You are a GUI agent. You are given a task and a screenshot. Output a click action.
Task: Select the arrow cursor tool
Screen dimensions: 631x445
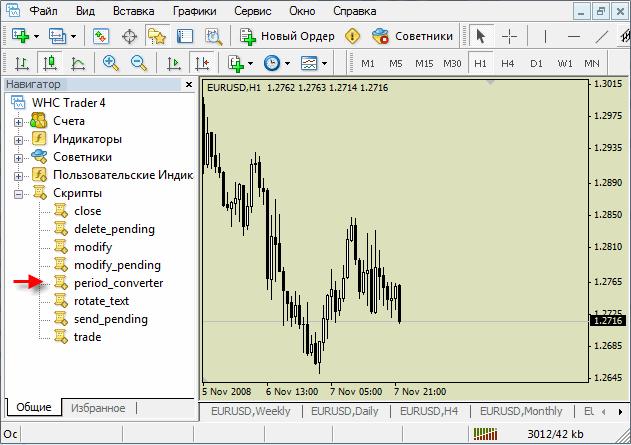(481, 36)
